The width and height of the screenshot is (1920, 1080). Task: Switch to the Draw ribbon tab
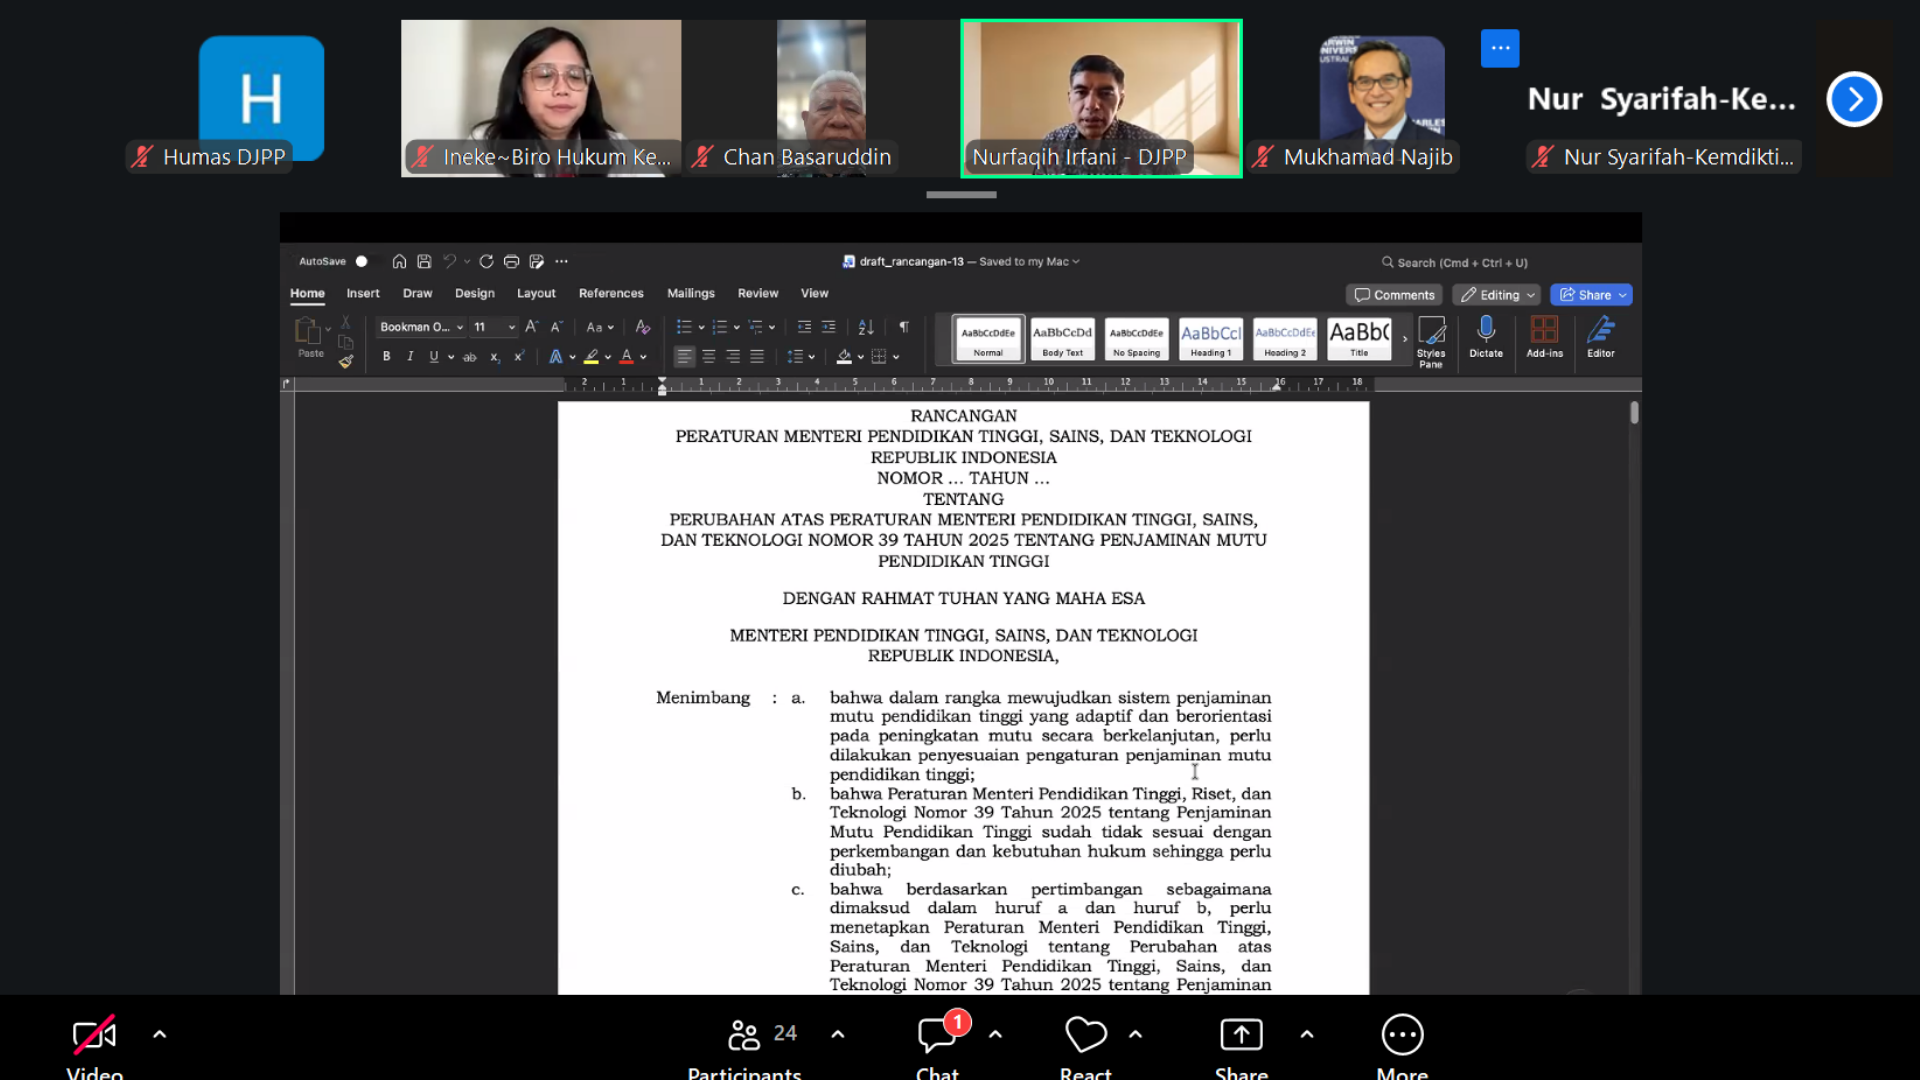coord(417,294)
